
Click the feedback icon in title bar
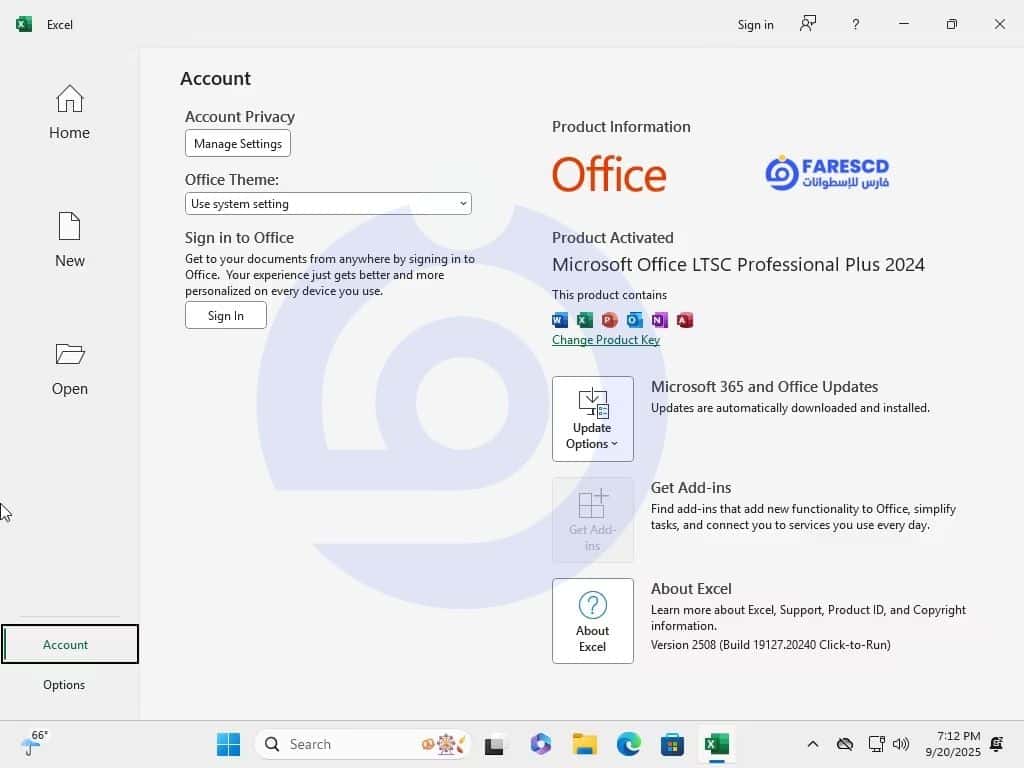coord(808,24)
